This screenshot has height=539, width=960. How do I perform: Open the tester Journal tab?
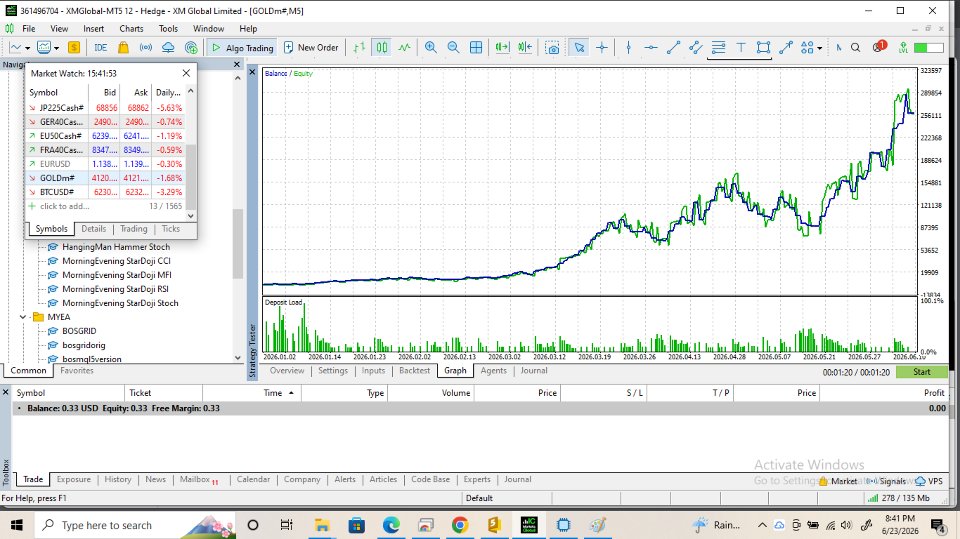point(534,371)
